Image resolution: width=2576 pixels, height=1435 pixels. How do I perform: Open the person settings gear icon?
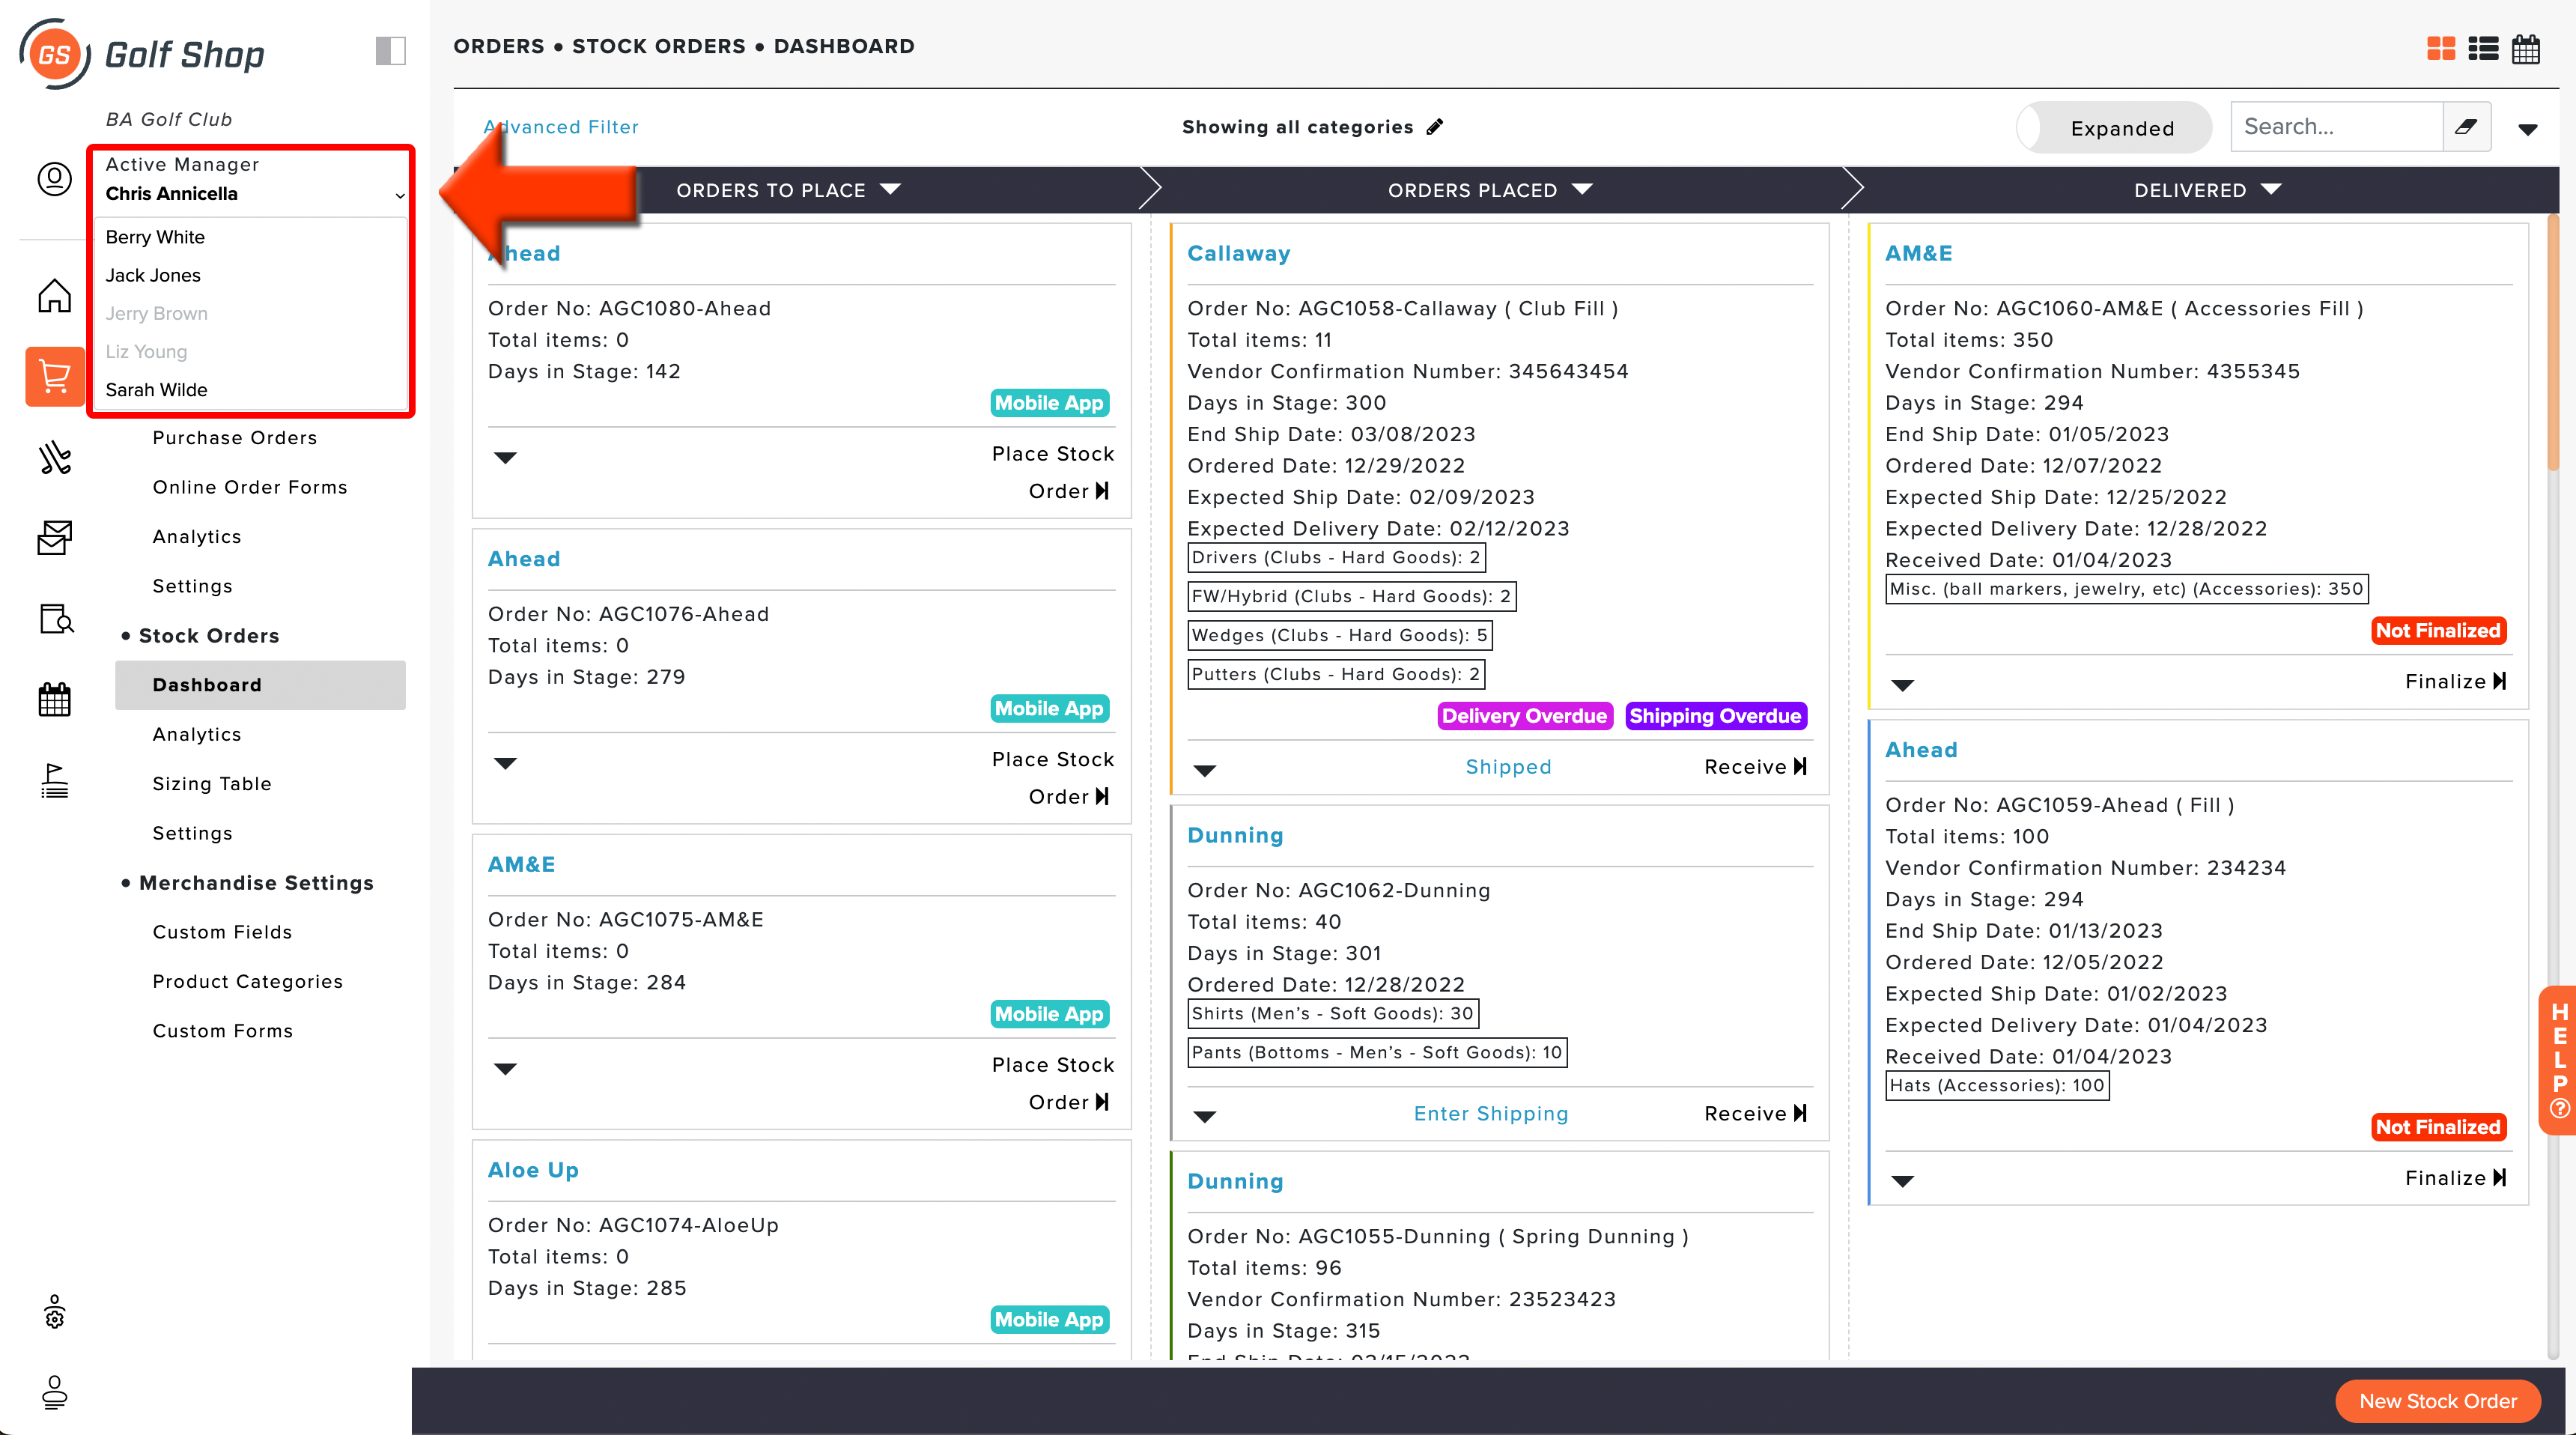(x=54, y=1313)
